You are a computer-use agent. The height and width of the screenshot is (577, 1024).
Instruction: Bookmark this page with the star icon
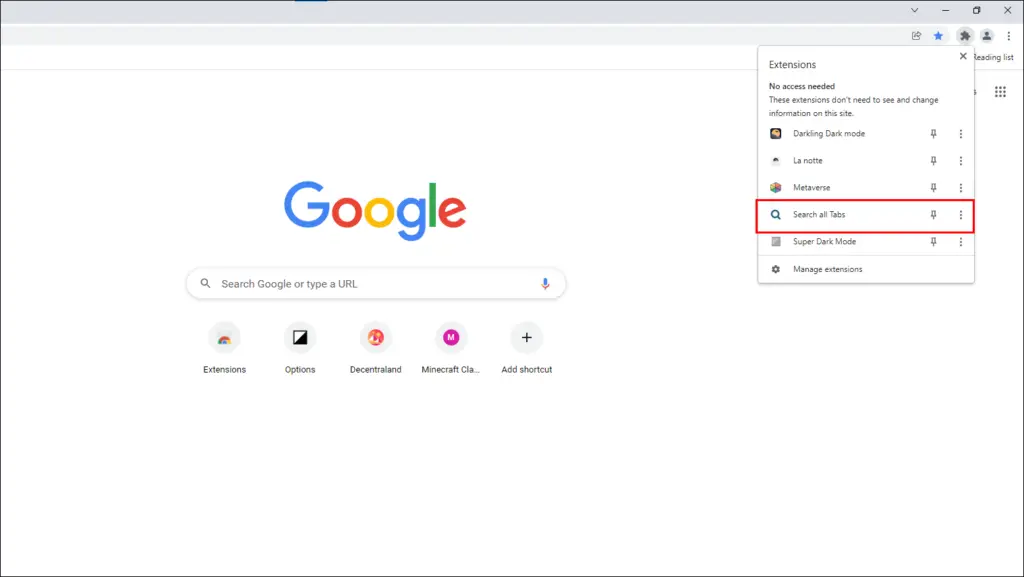pos(938,36)
